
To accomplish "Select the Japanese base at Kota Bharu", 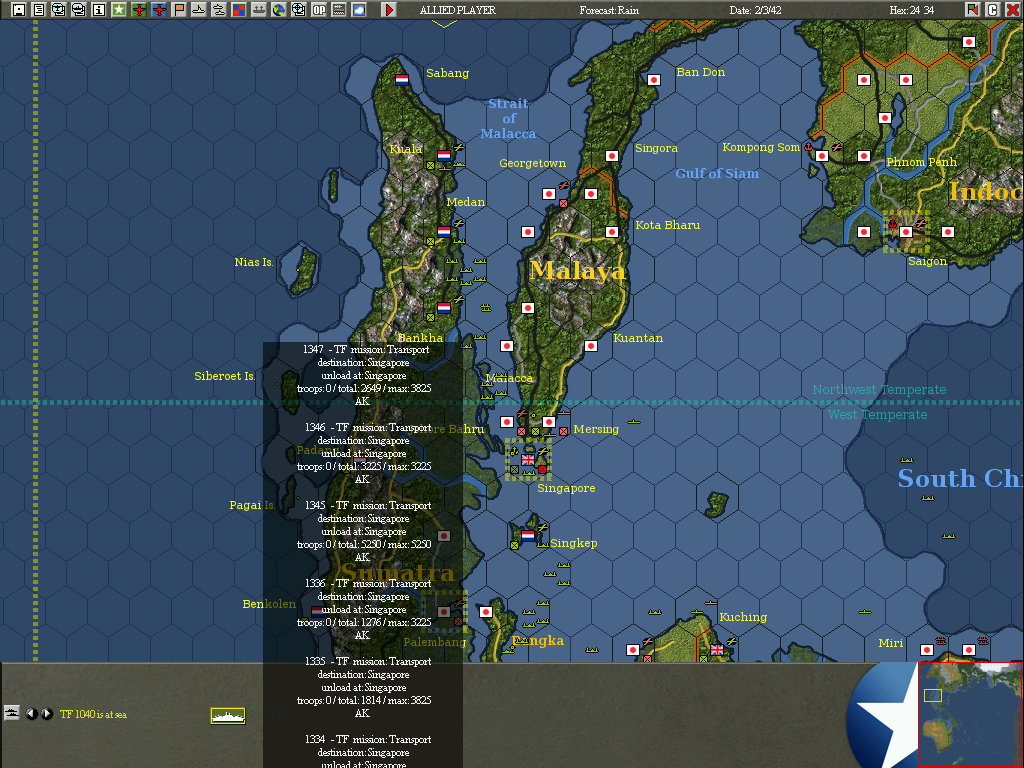I will point(612,232).
